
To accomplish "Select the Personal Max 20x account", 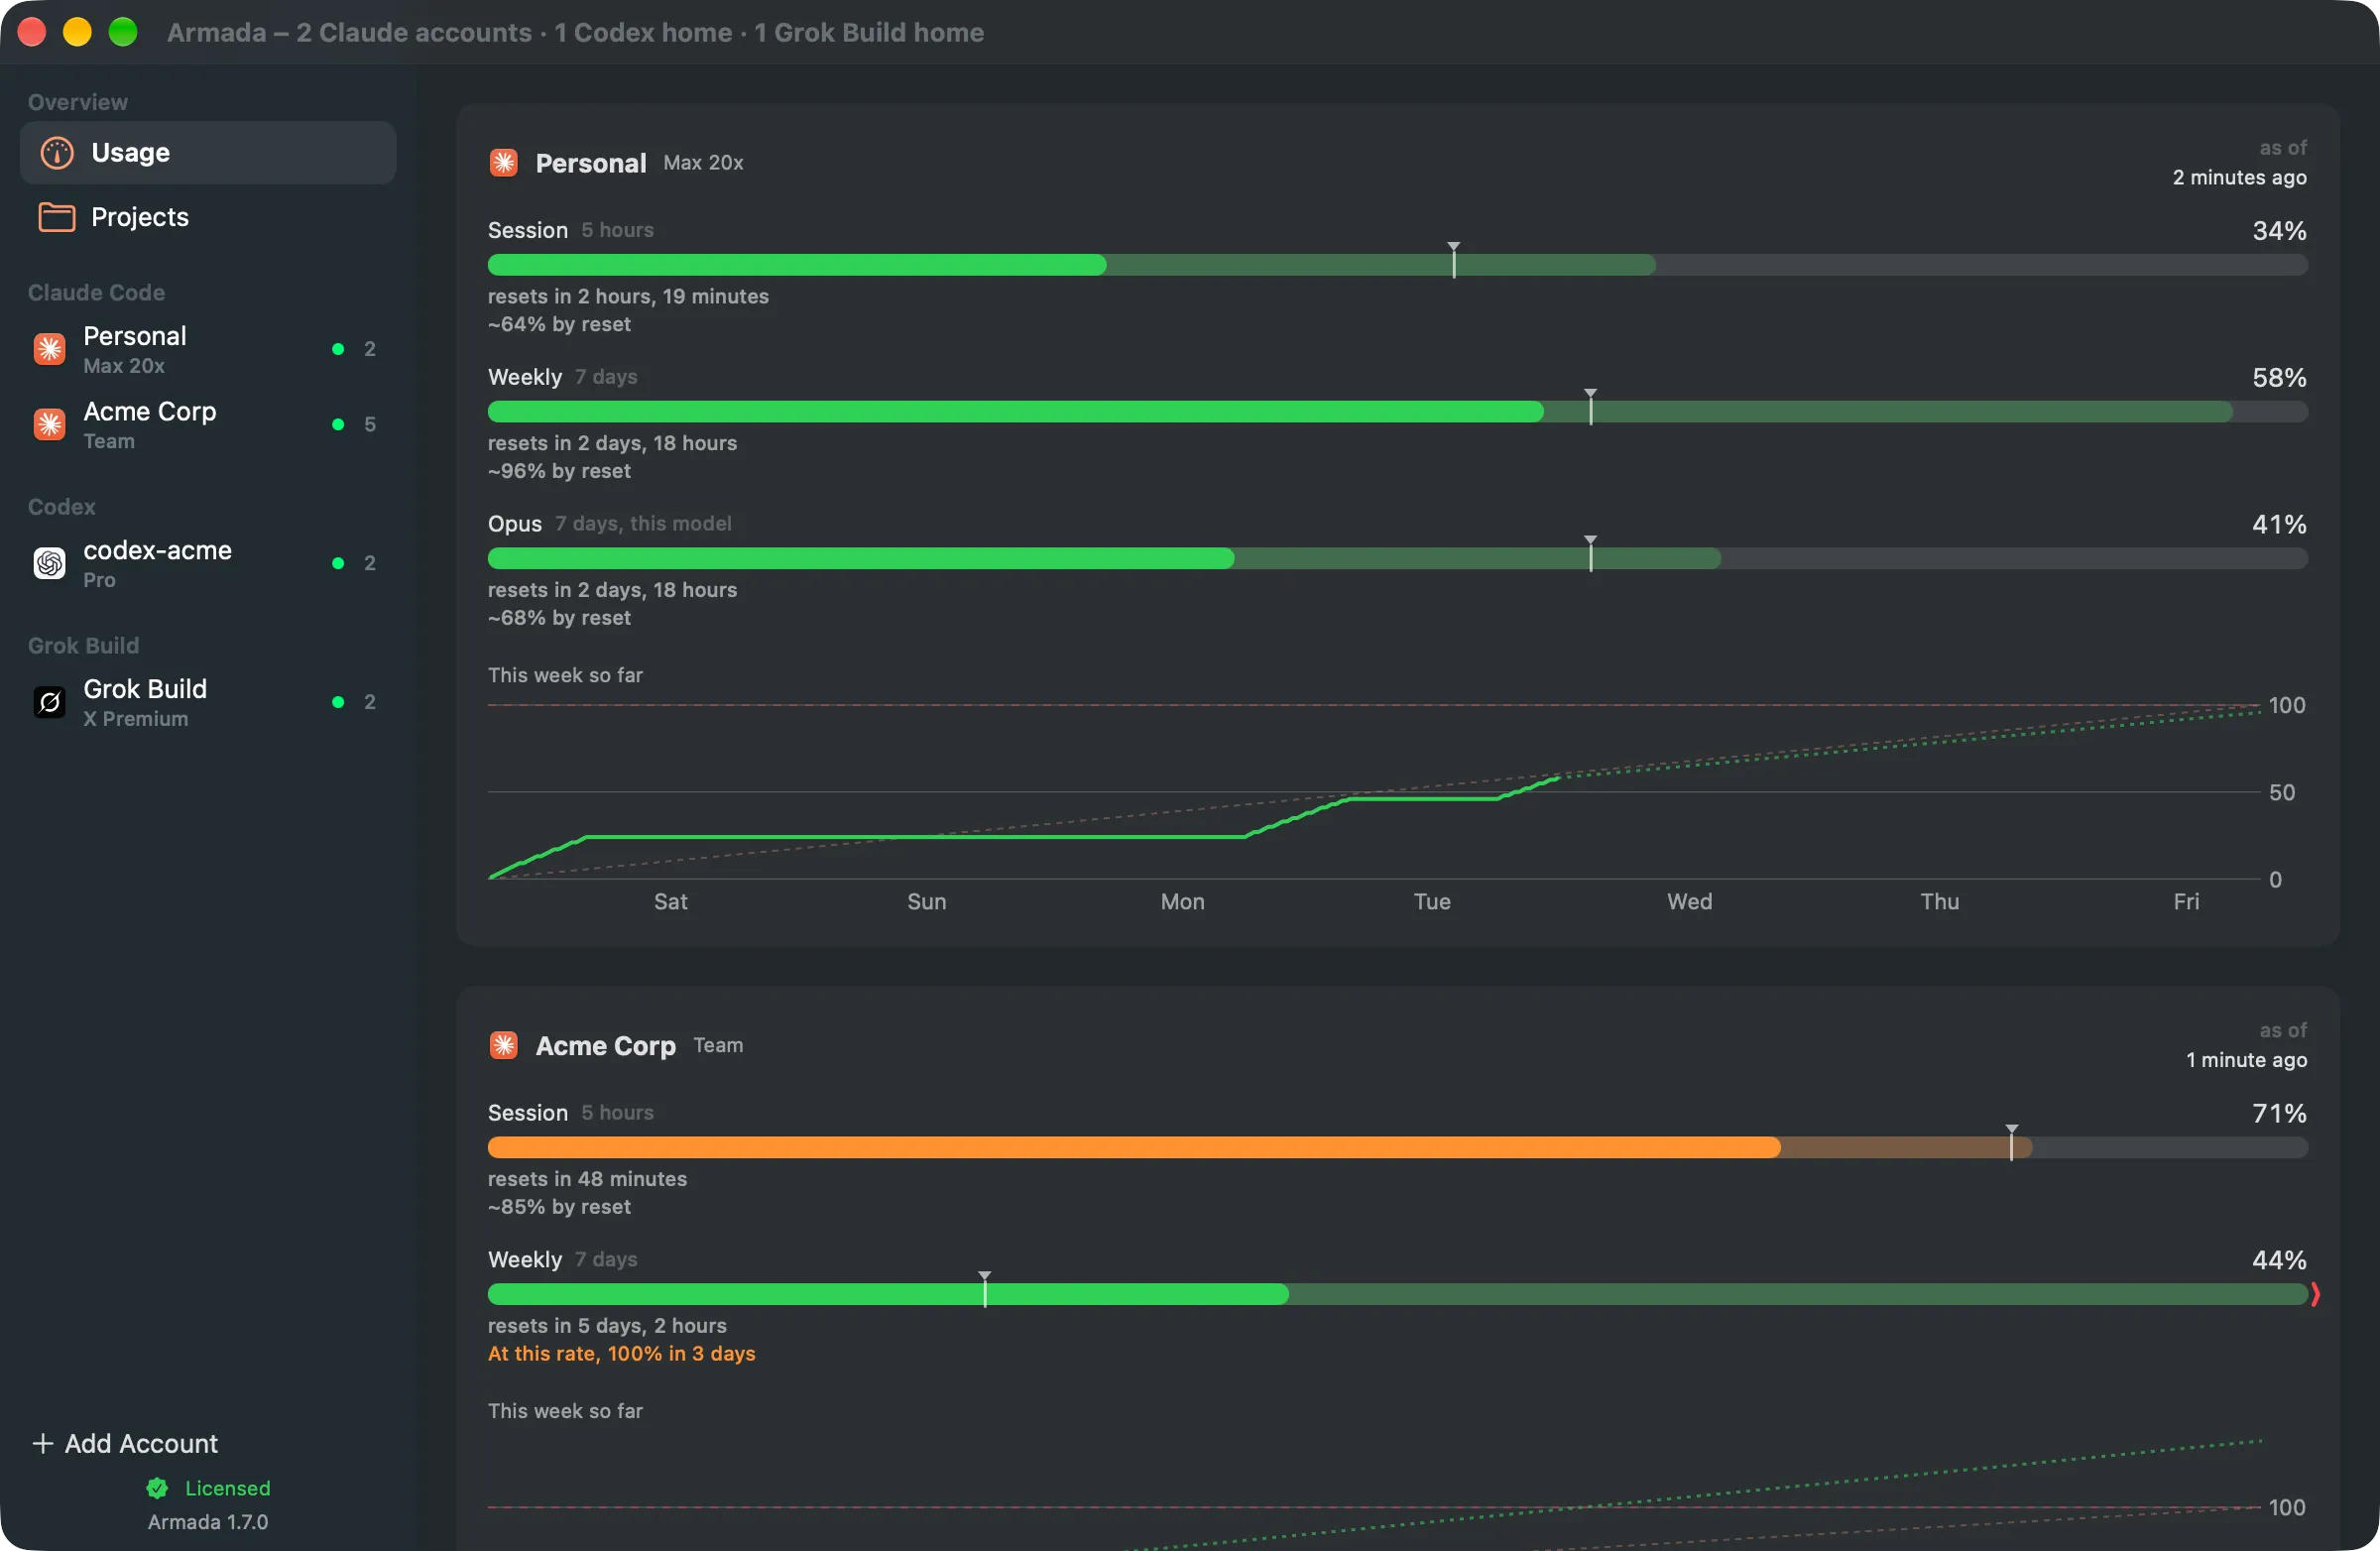I will pos(208,349).
